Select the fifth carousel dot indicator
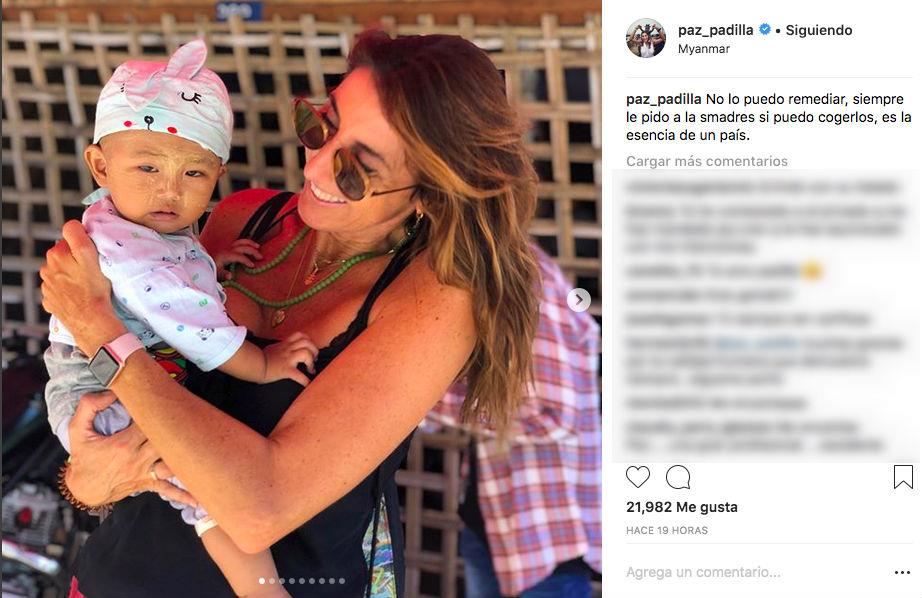 click(x=302, y=581)
